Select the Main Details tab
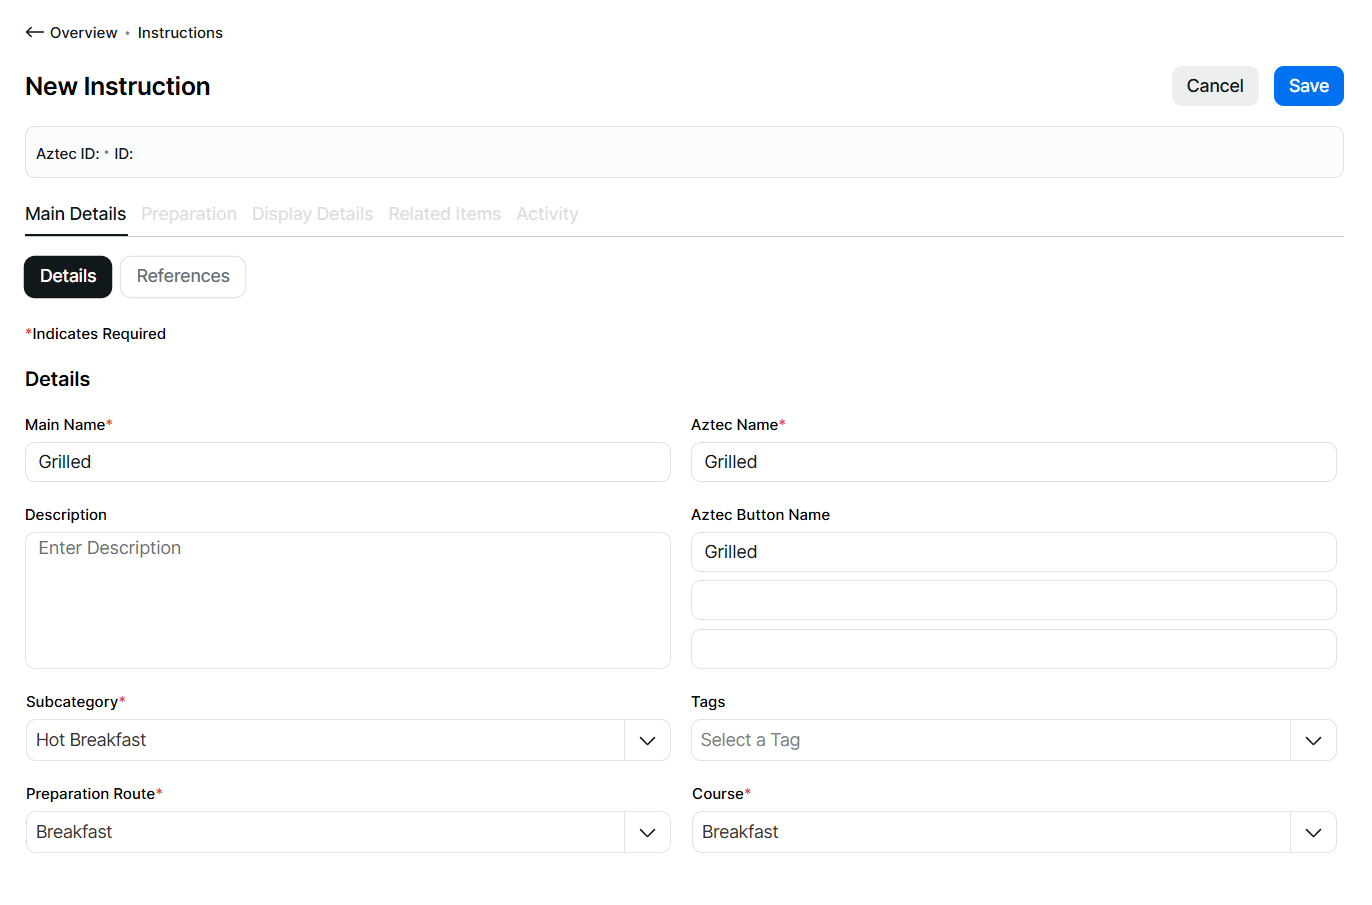 [x=76, y=214]
